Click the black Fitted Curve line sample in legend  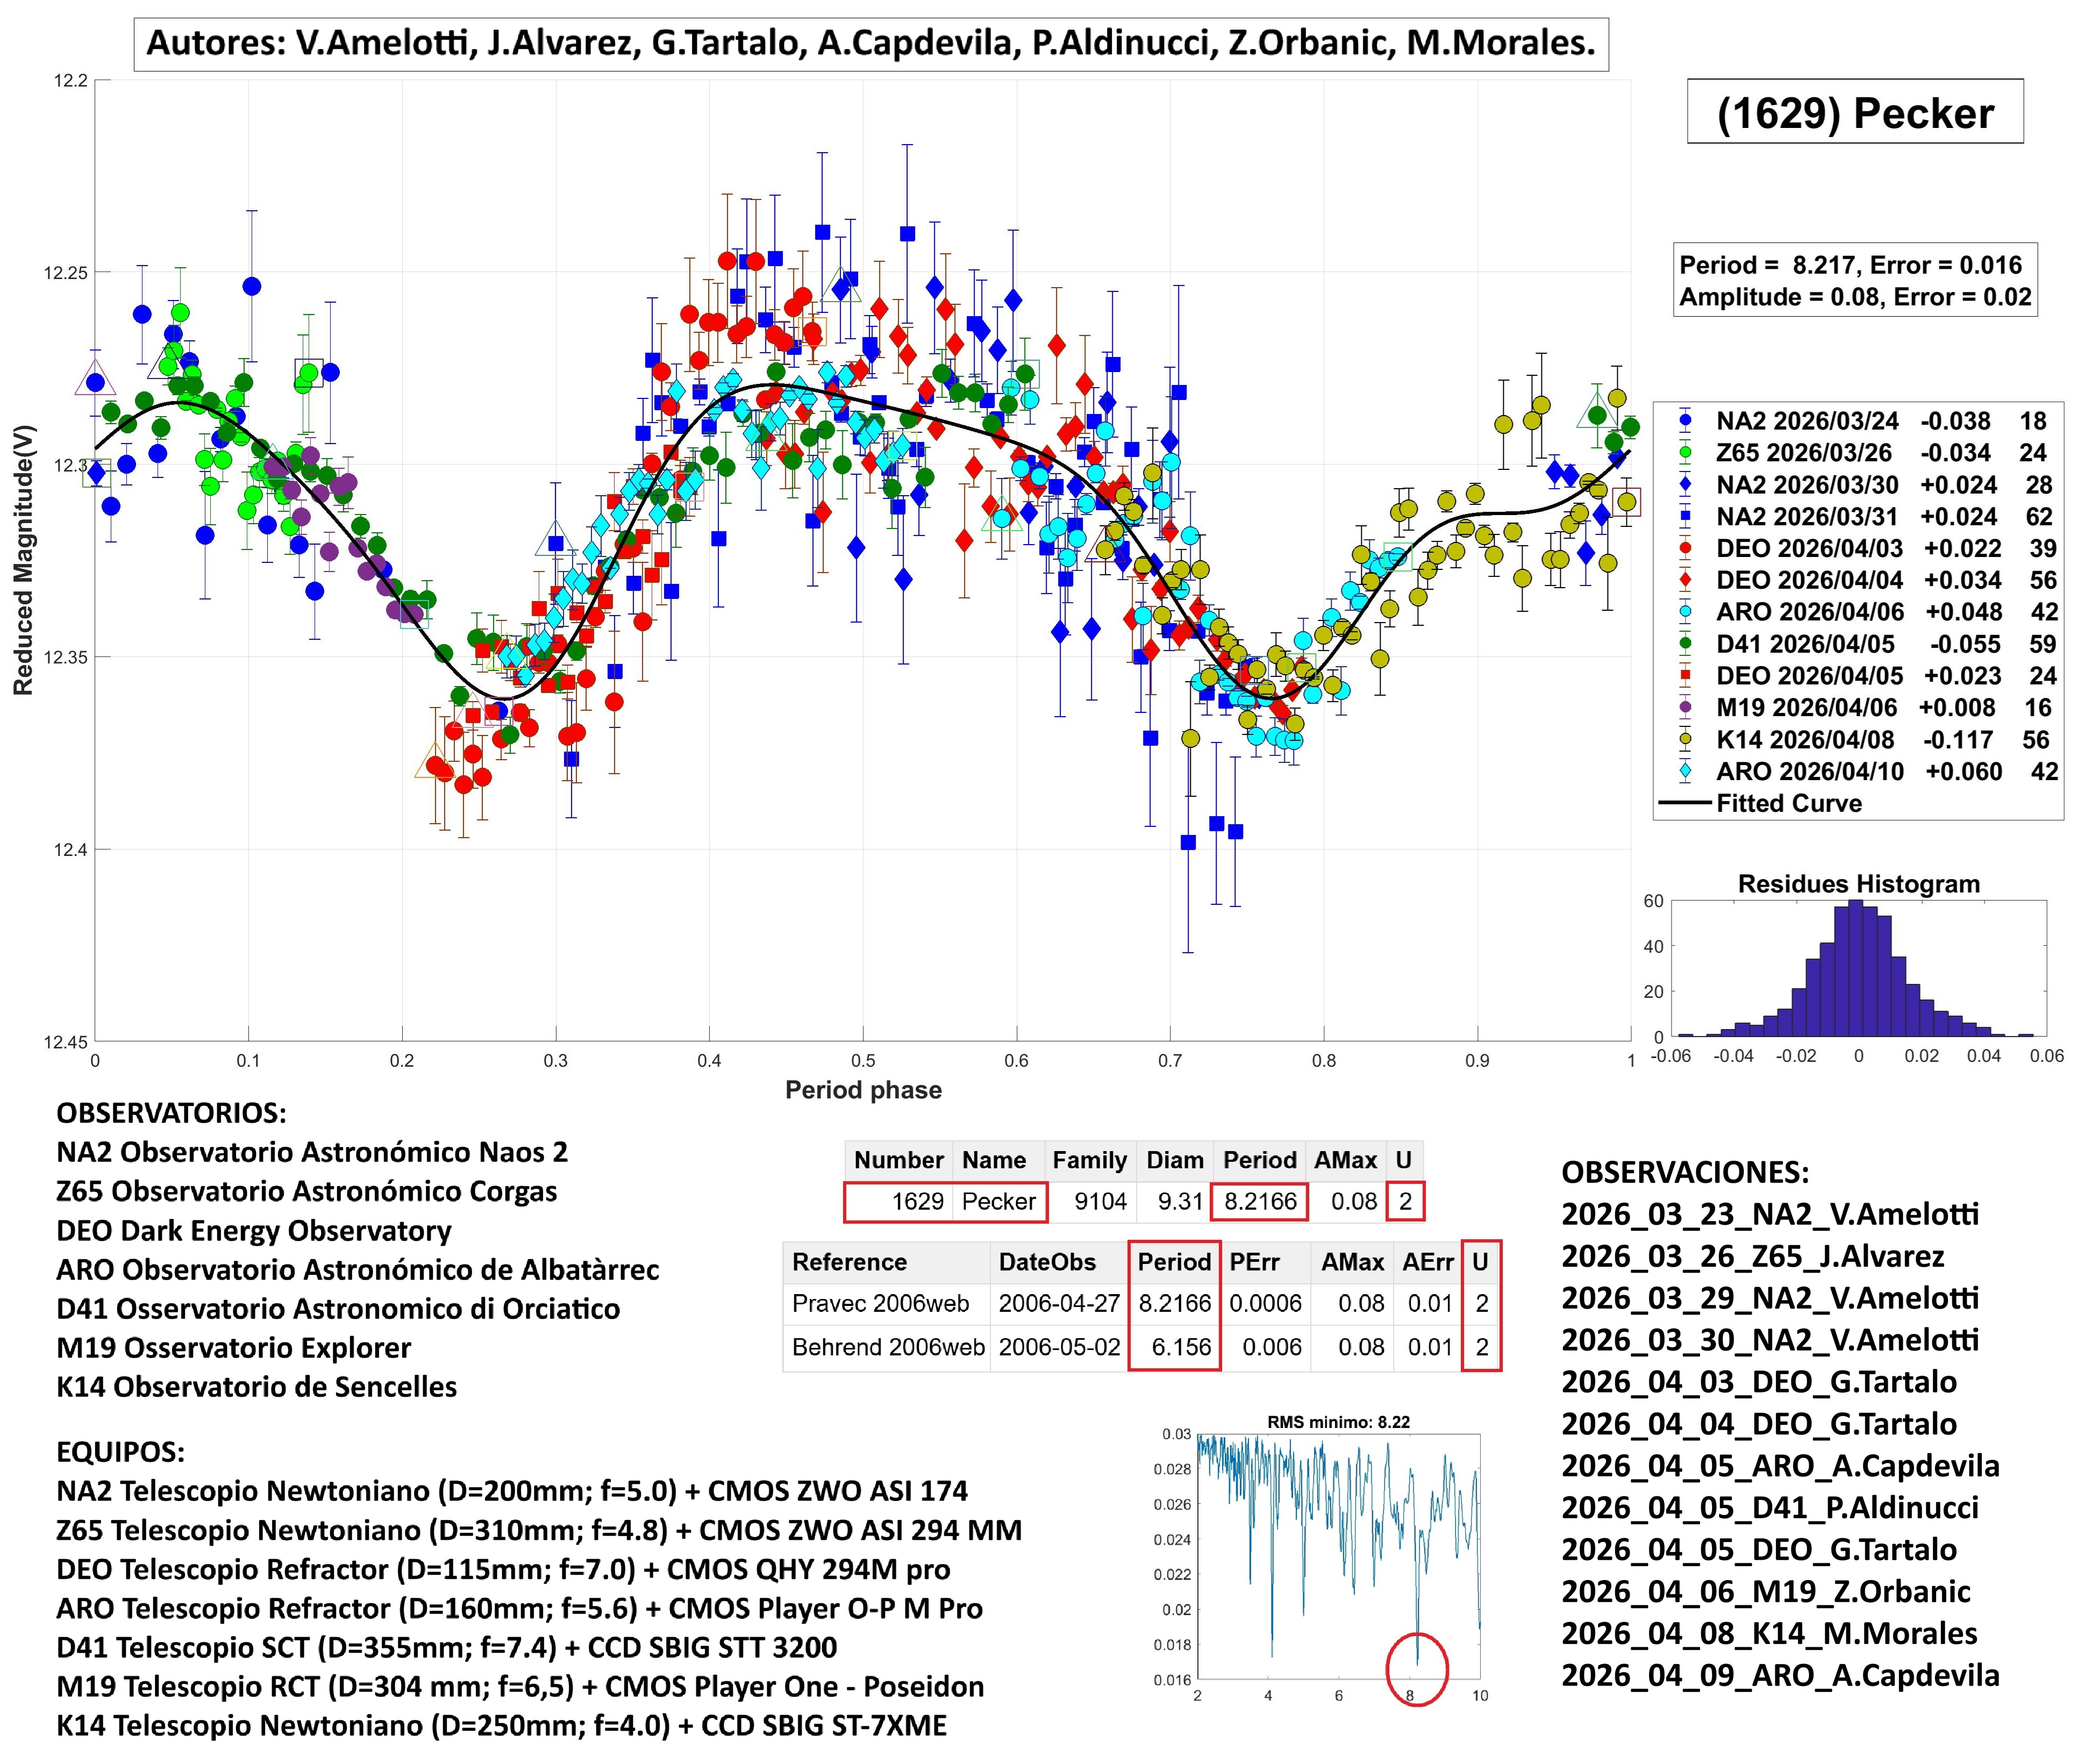coord(1685,803)
